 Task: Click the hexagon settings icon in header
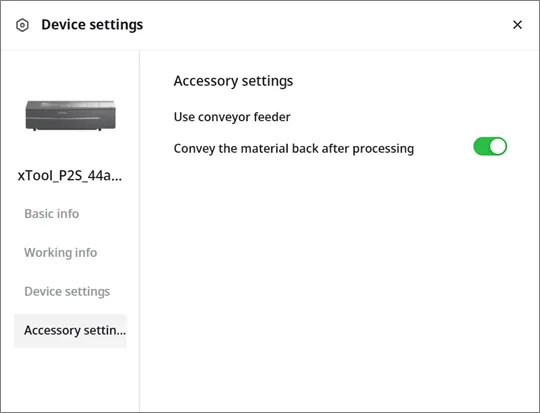(22, 25)
